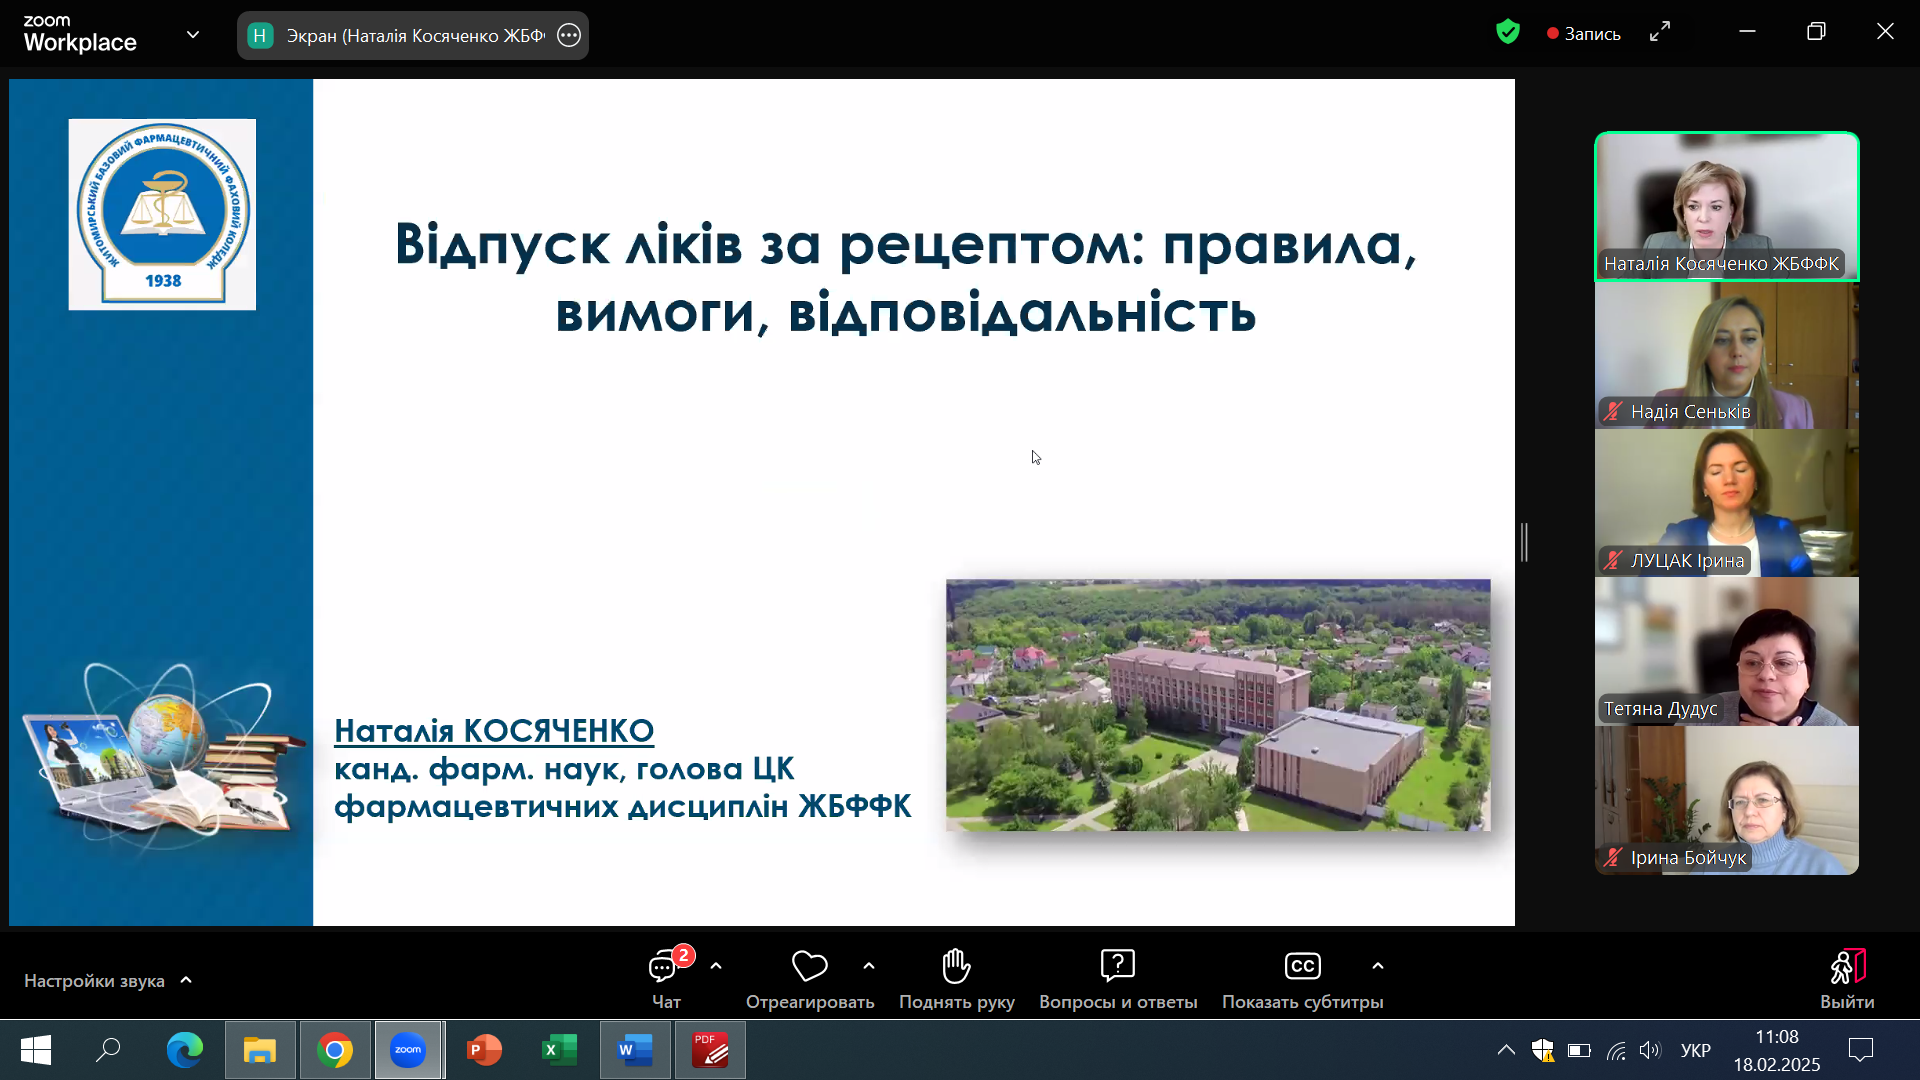Screen dimensions: 1920x1080
Task: Click the Leave meeting icon
Action: coord(1847,967)
